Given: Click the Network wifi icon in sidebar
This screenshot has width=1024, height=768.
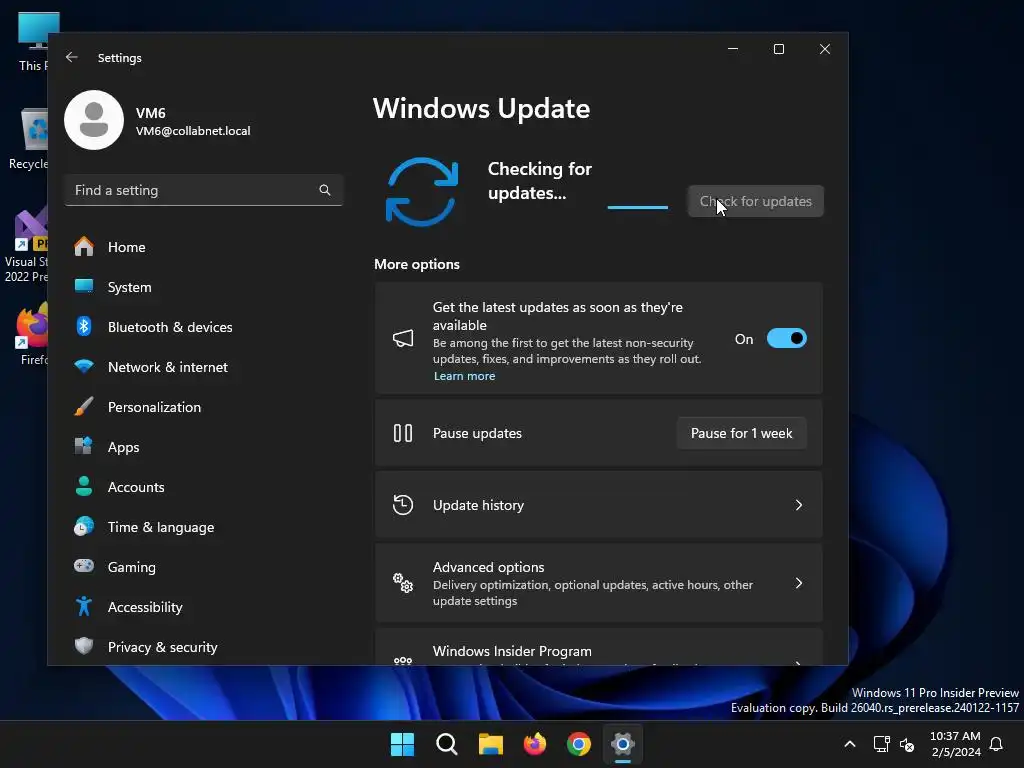Looking at the screenshot, I should (x=84, y=367).
